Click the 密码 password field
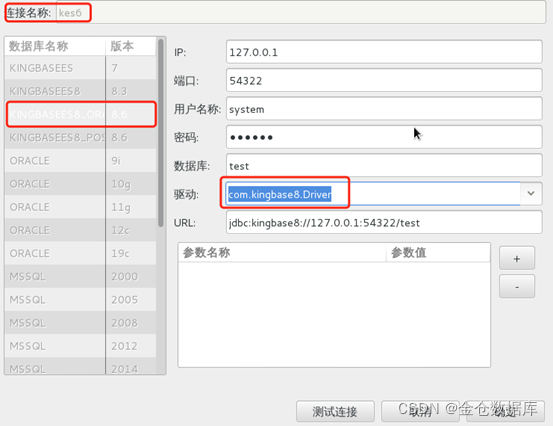Image resolution: width=553 pixels, height=426 pixels. (x=384, y=137)
